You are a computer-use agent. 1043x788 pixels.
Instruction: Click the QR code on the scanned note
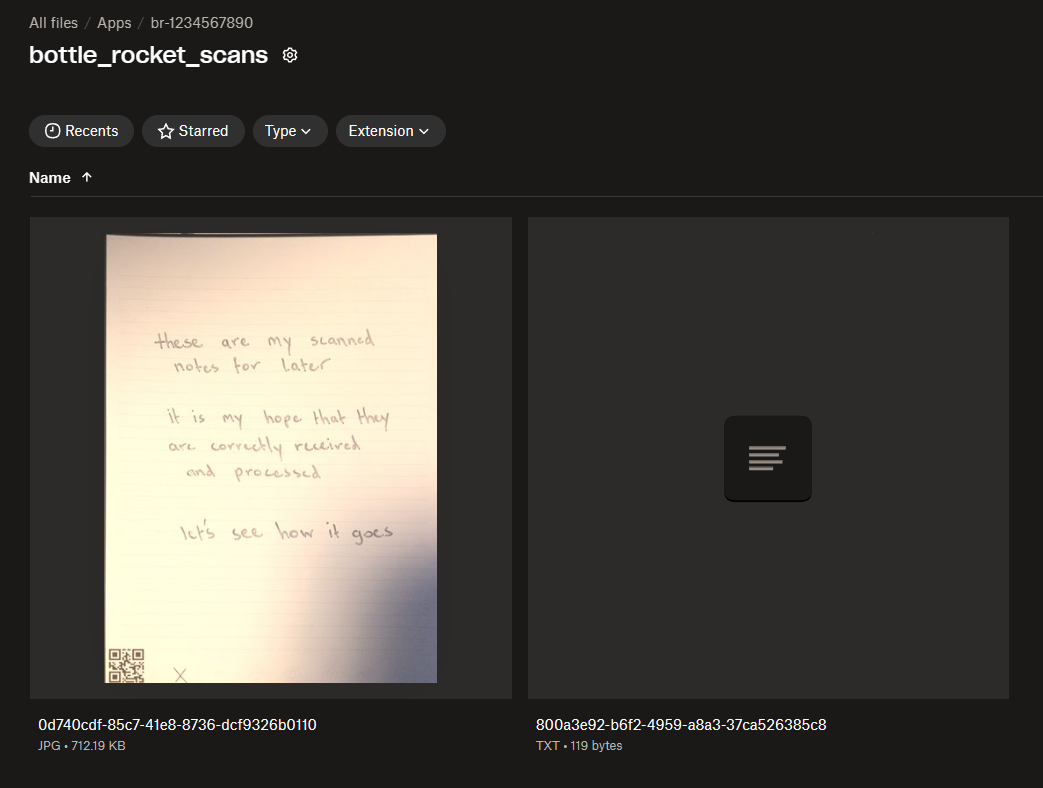[x=126, y=665]
